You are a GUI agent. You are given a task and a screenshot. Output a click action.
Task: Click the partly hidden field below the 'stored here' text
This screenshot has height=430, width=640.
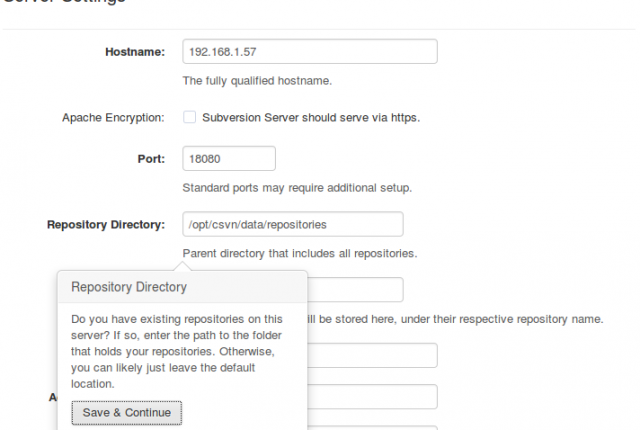(x=372, y=355)
